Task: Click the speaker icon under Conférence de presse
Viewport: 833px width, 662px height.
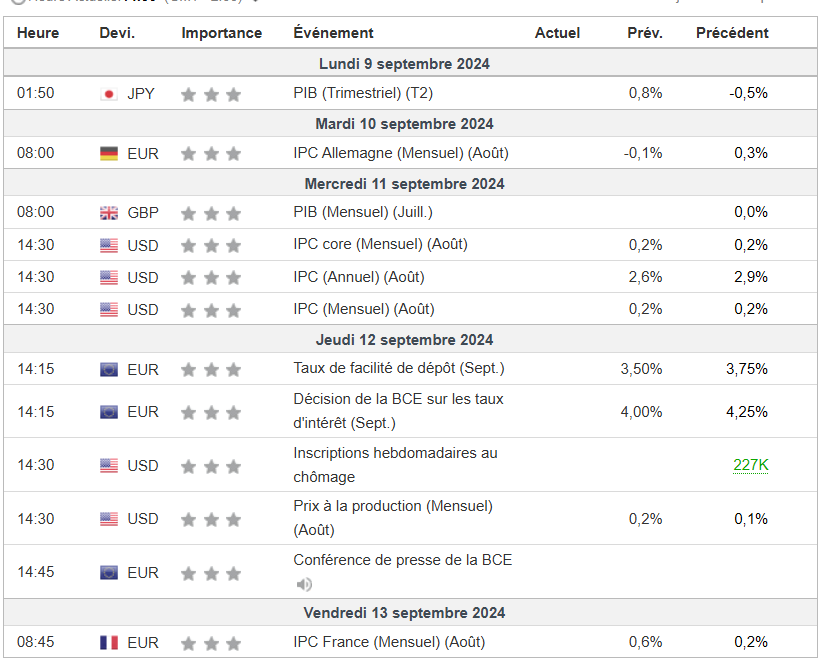Action: click(x=304, y=585)
